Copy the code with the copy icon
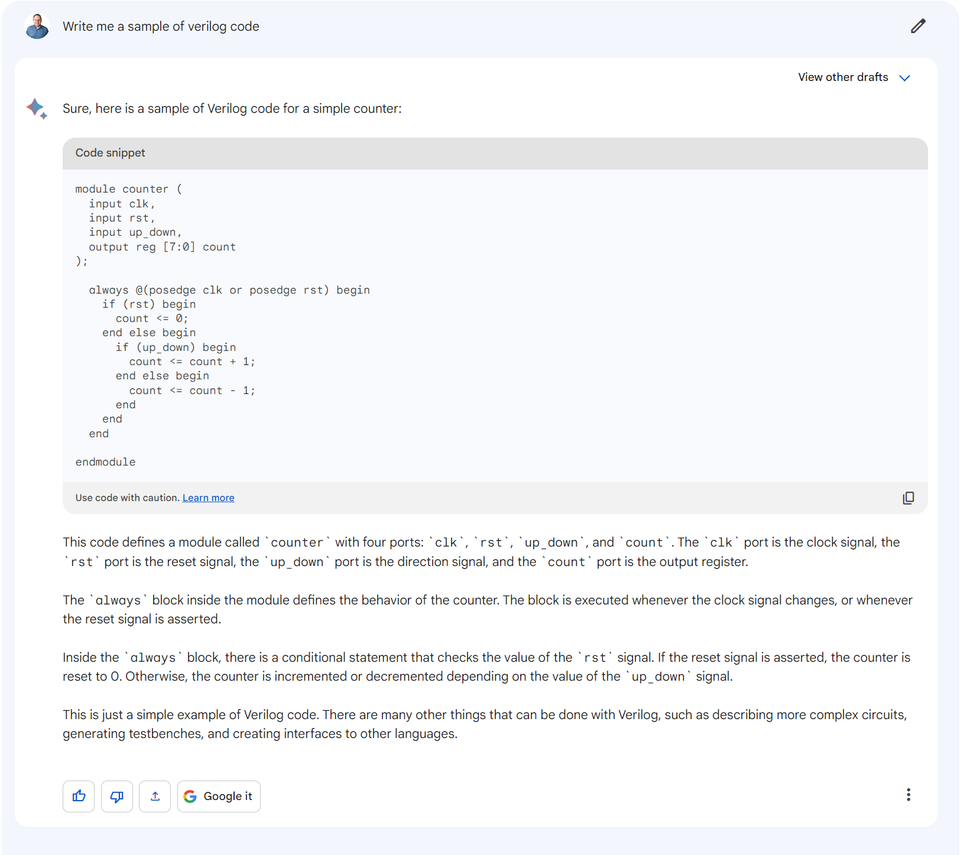The height and width of the screenshot is (855, 970). 908,498
